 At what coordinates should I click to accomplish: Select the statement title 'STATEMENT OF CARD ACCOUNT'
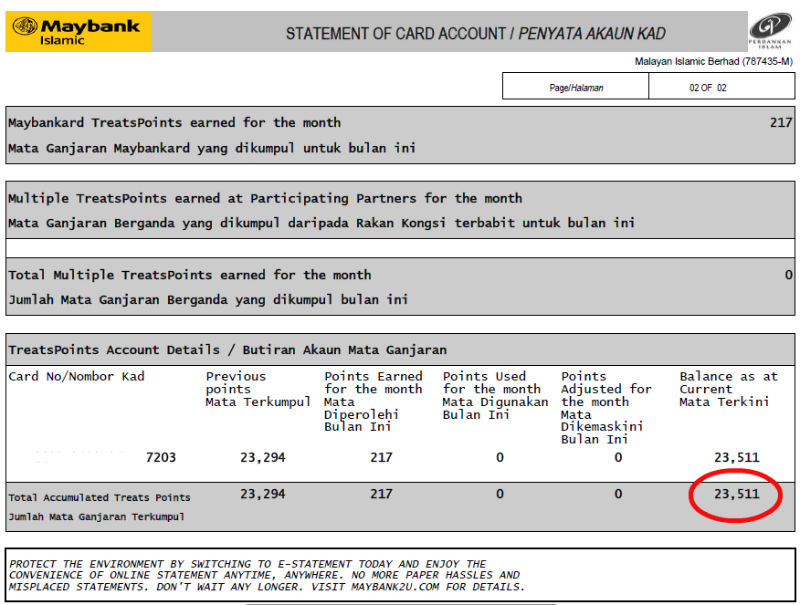[x=395, y=34]
